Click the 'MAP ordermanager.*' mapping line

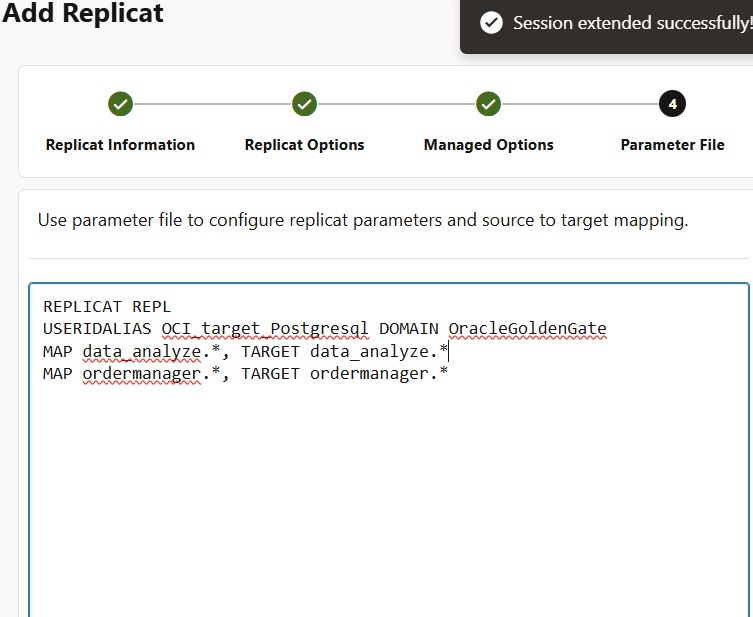[245, 374]
